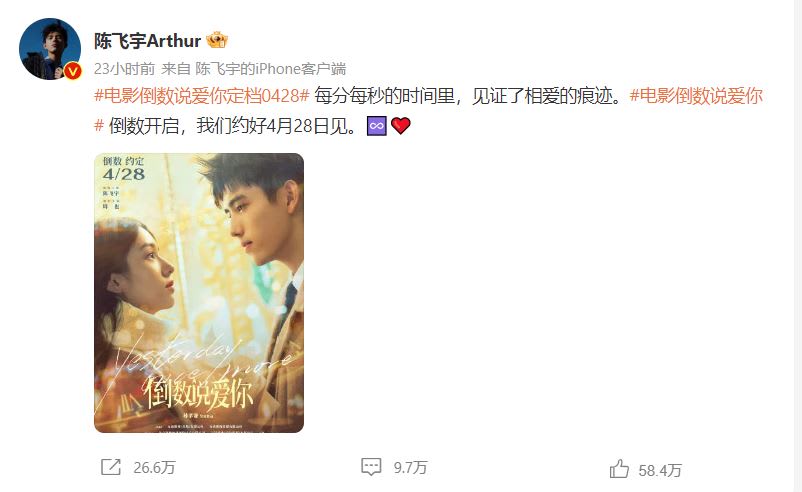Click the sentence 倒数开启，我们约好4月28日见
Screen dimensions: 802x492
click(232, 126)
